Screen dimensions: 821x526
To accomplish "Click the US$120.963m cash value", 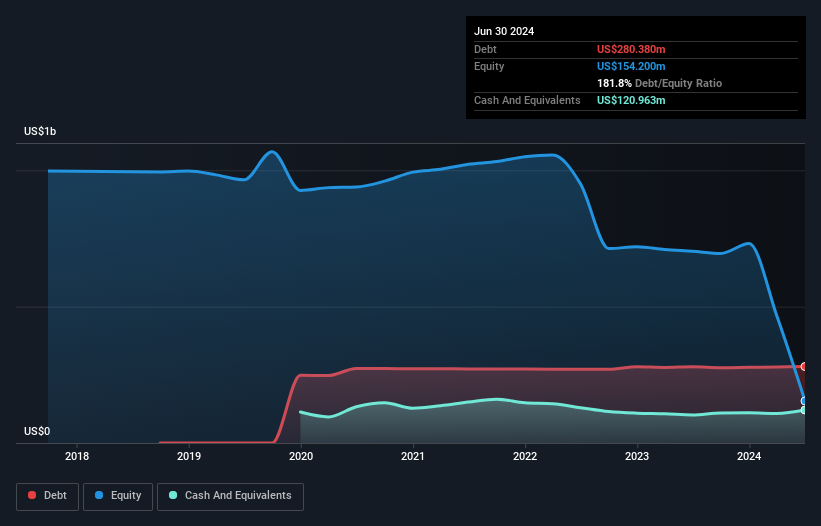I will (x=631, y=100).
